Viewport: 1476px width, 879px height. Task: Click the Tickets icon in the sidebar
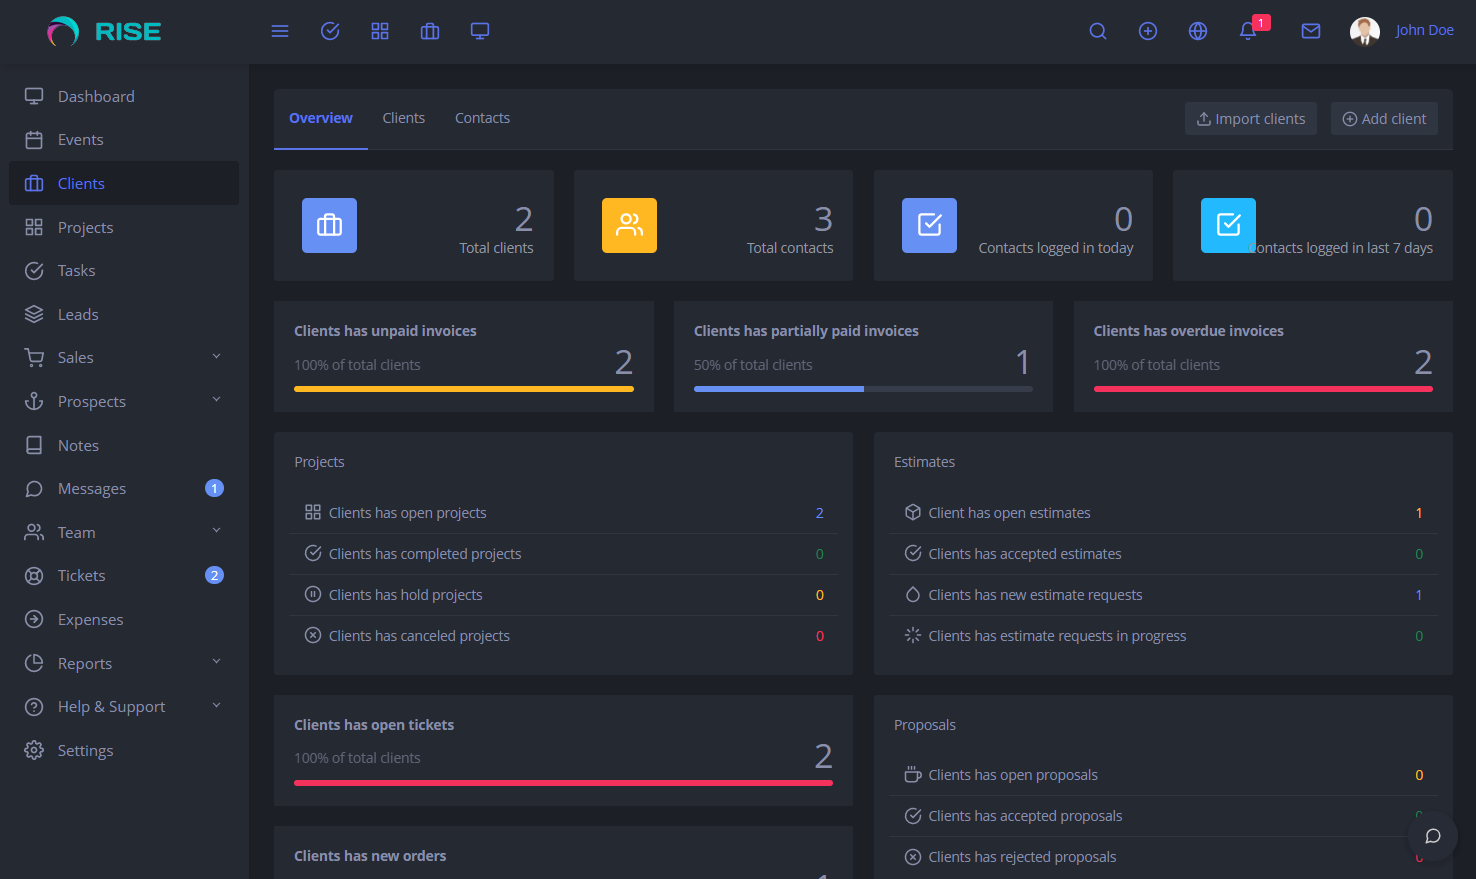(x=33, y=575)
